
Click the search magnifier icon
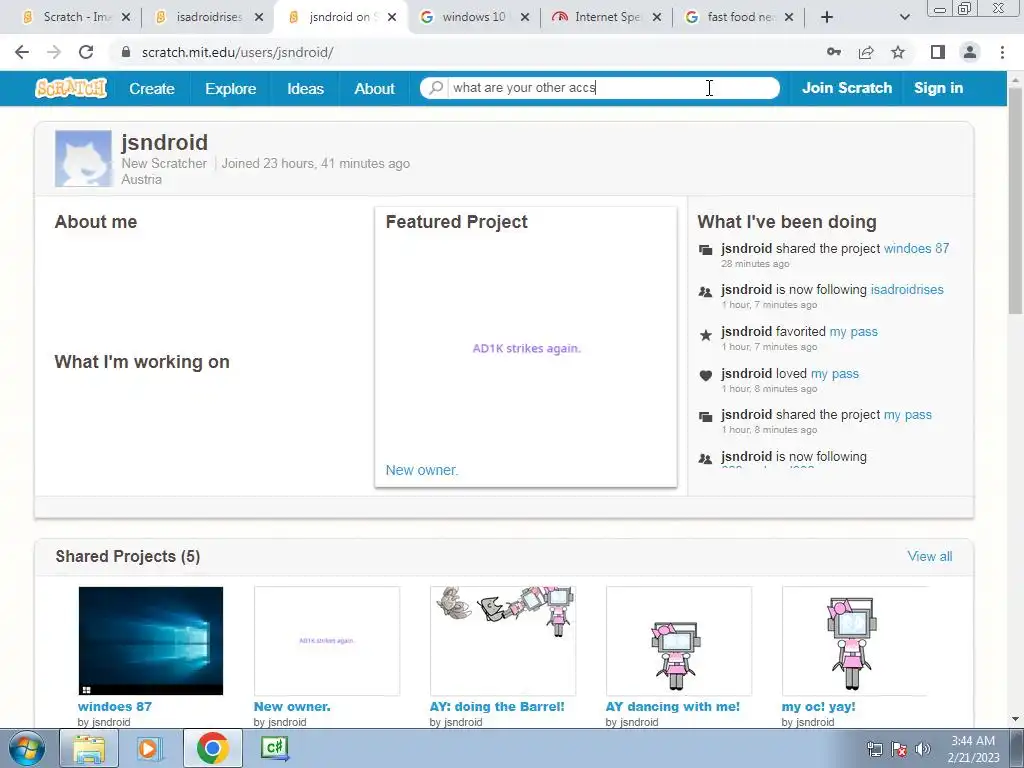pyautogui.click(x=436, y=88)
